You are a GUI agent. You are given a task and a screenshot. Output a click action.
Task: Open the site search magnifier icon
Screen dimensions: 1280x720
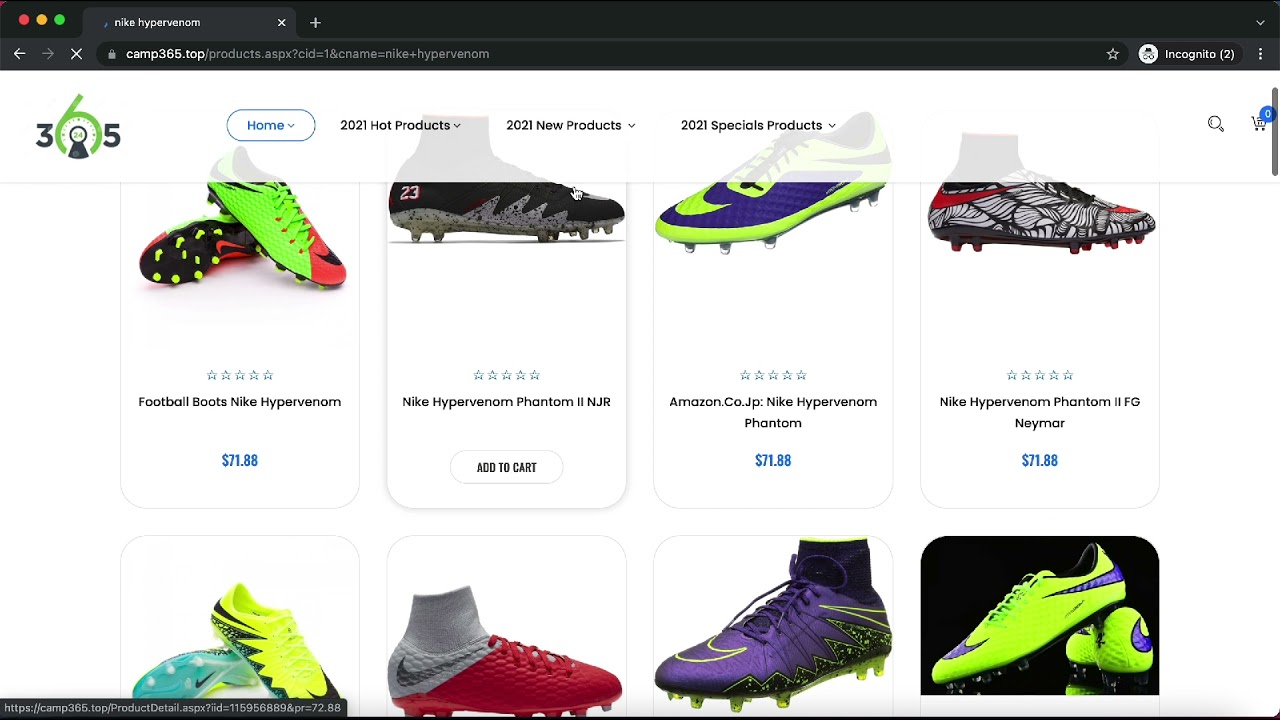[x=1215, y=124]
